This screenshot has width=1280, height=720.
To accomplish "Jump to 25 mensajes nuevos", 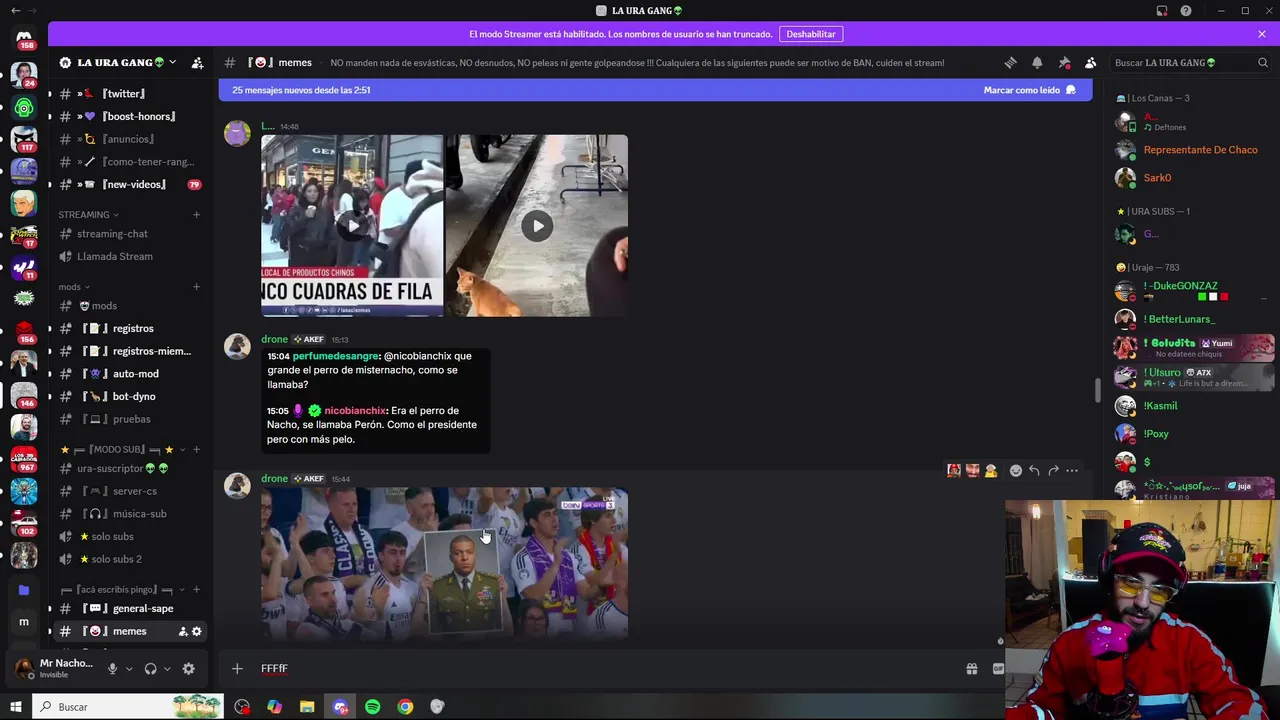I will [x=301, y=90].
